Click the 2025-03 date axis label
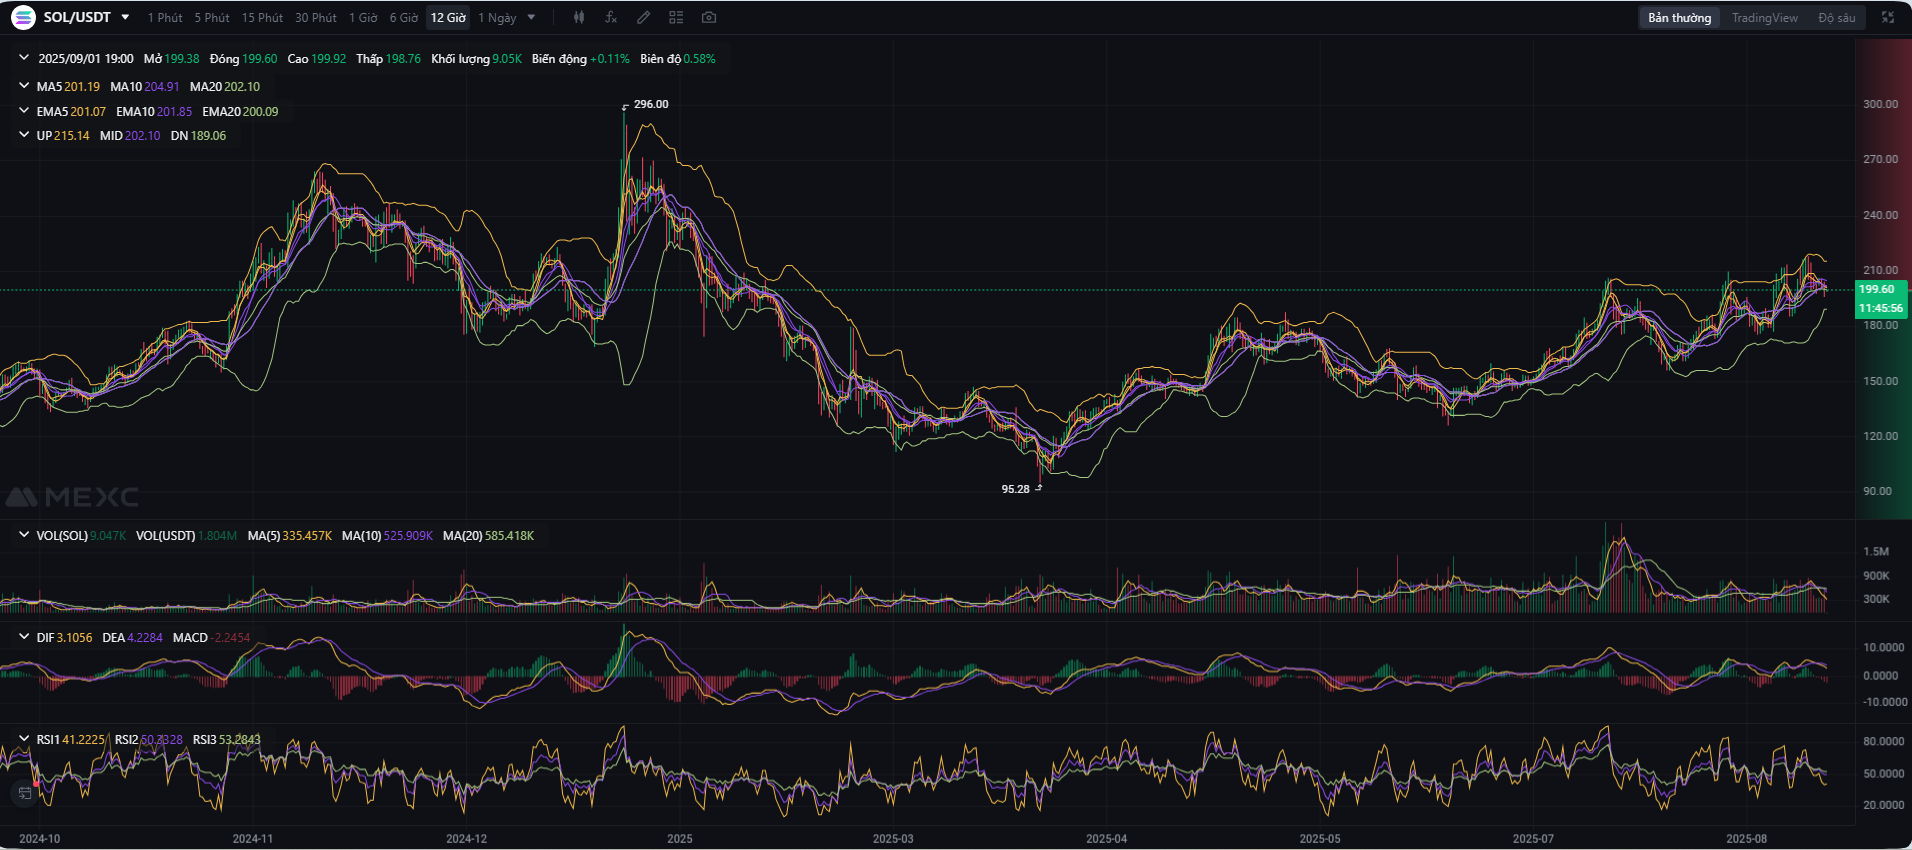Image resolution: width=1912 pixels, height=850 pixels. tap(892, 839)
